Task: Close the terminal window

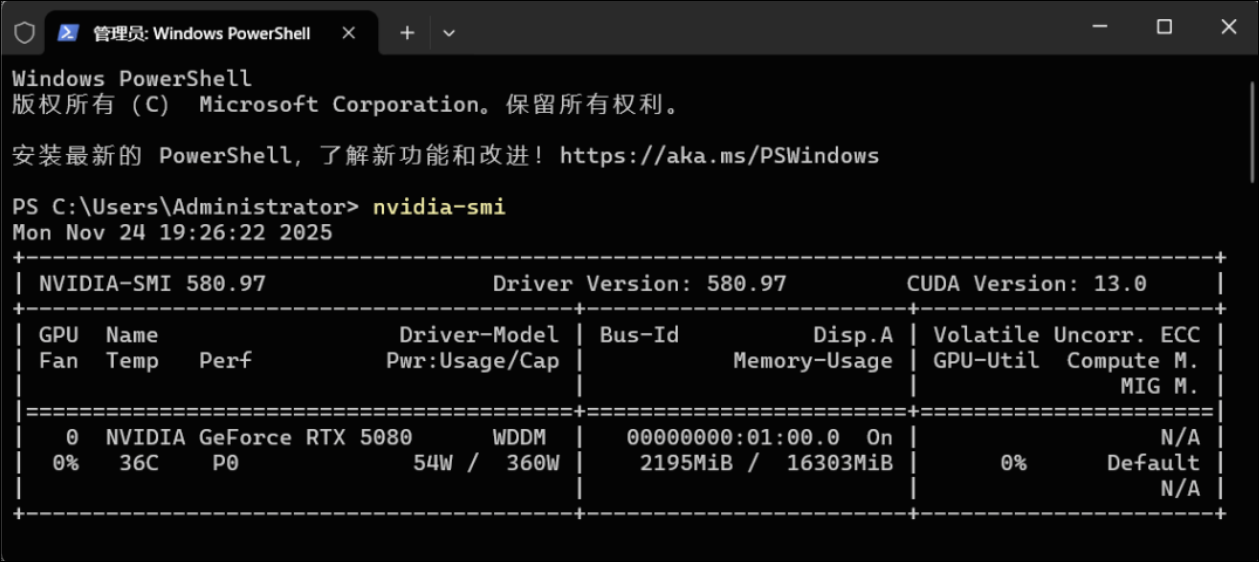Action: [x=1229, y=28]
